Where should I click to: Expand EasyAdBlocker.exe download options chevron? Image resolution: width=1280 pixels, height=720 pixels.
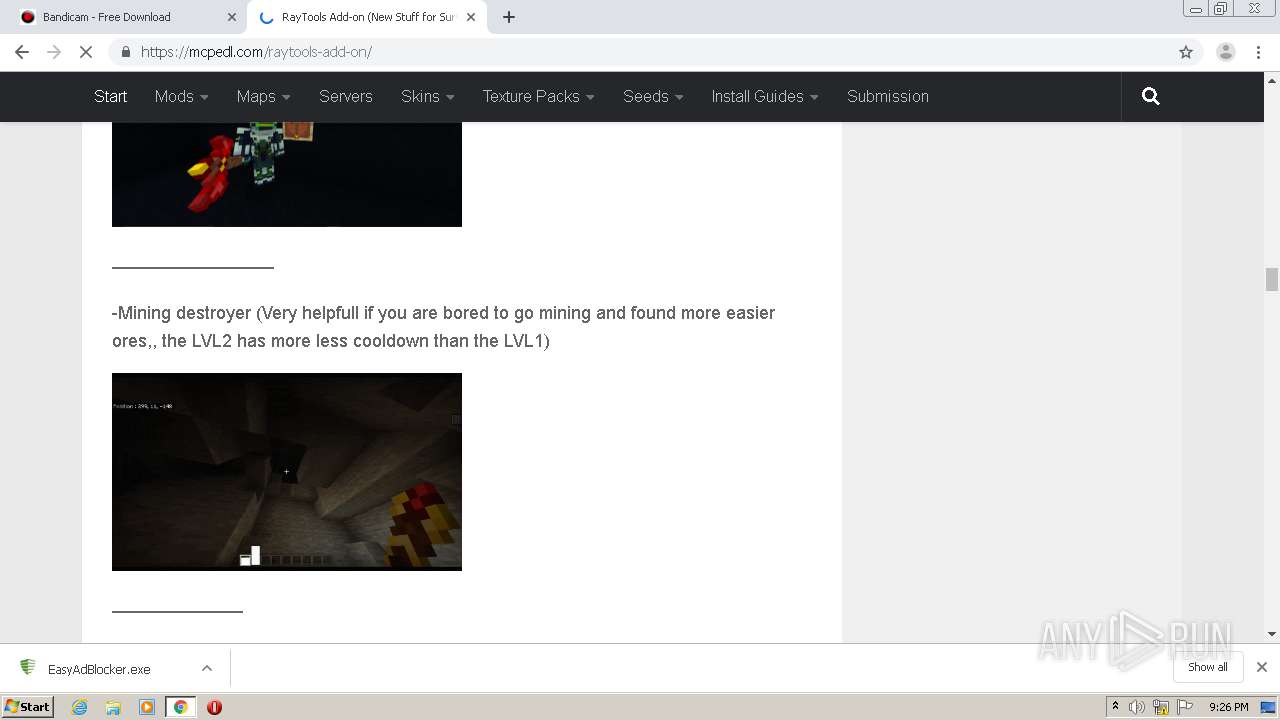tap(207, 668)
